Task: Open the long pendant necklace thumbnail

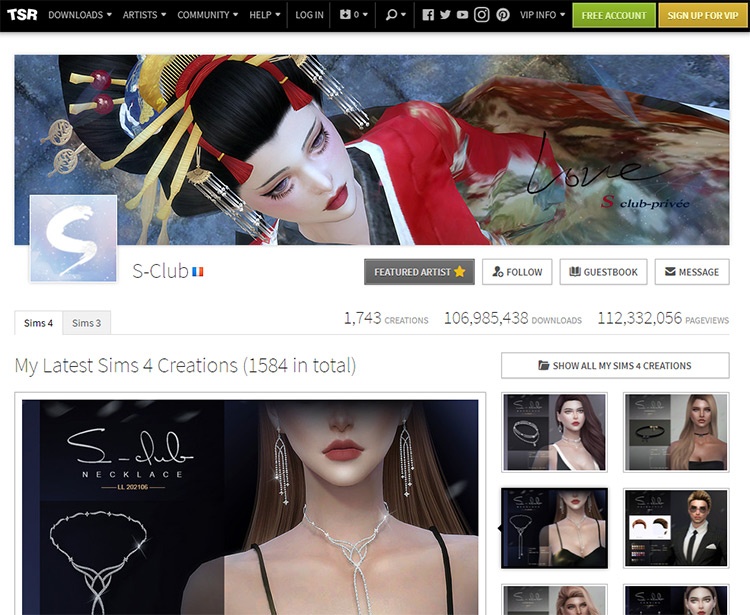Action: tap(554, 528)
